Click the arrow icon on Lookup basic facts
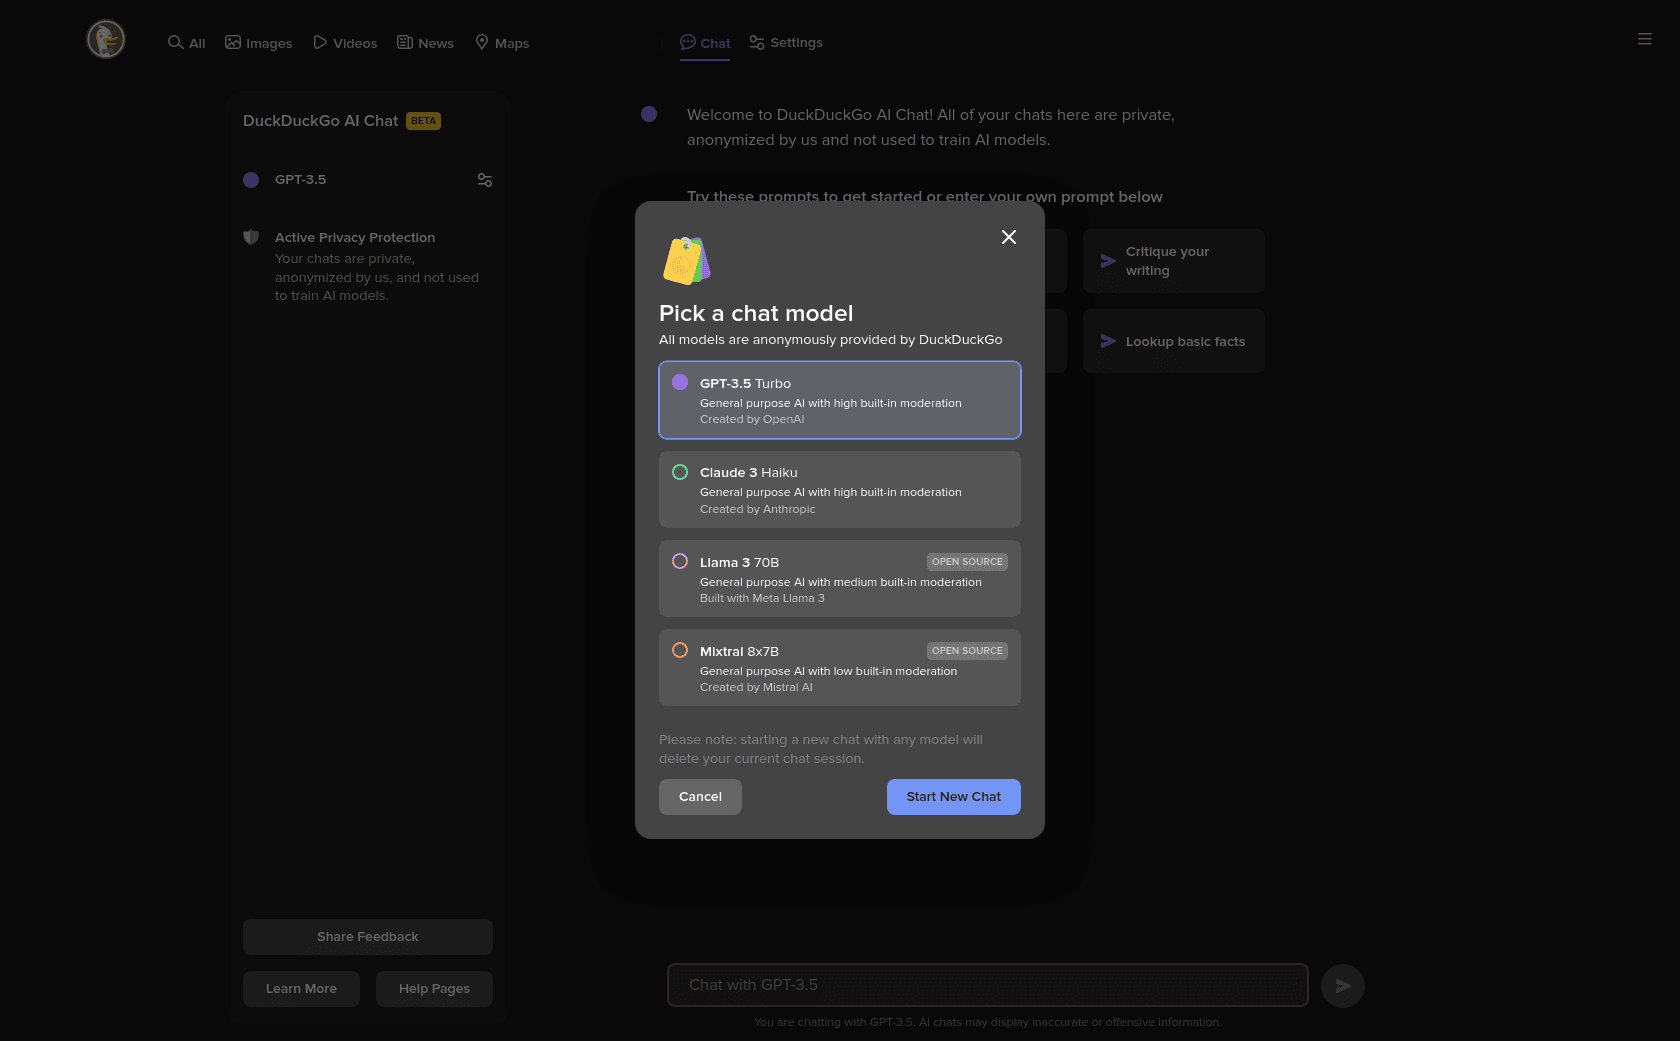 click(x=1108, y=341)
